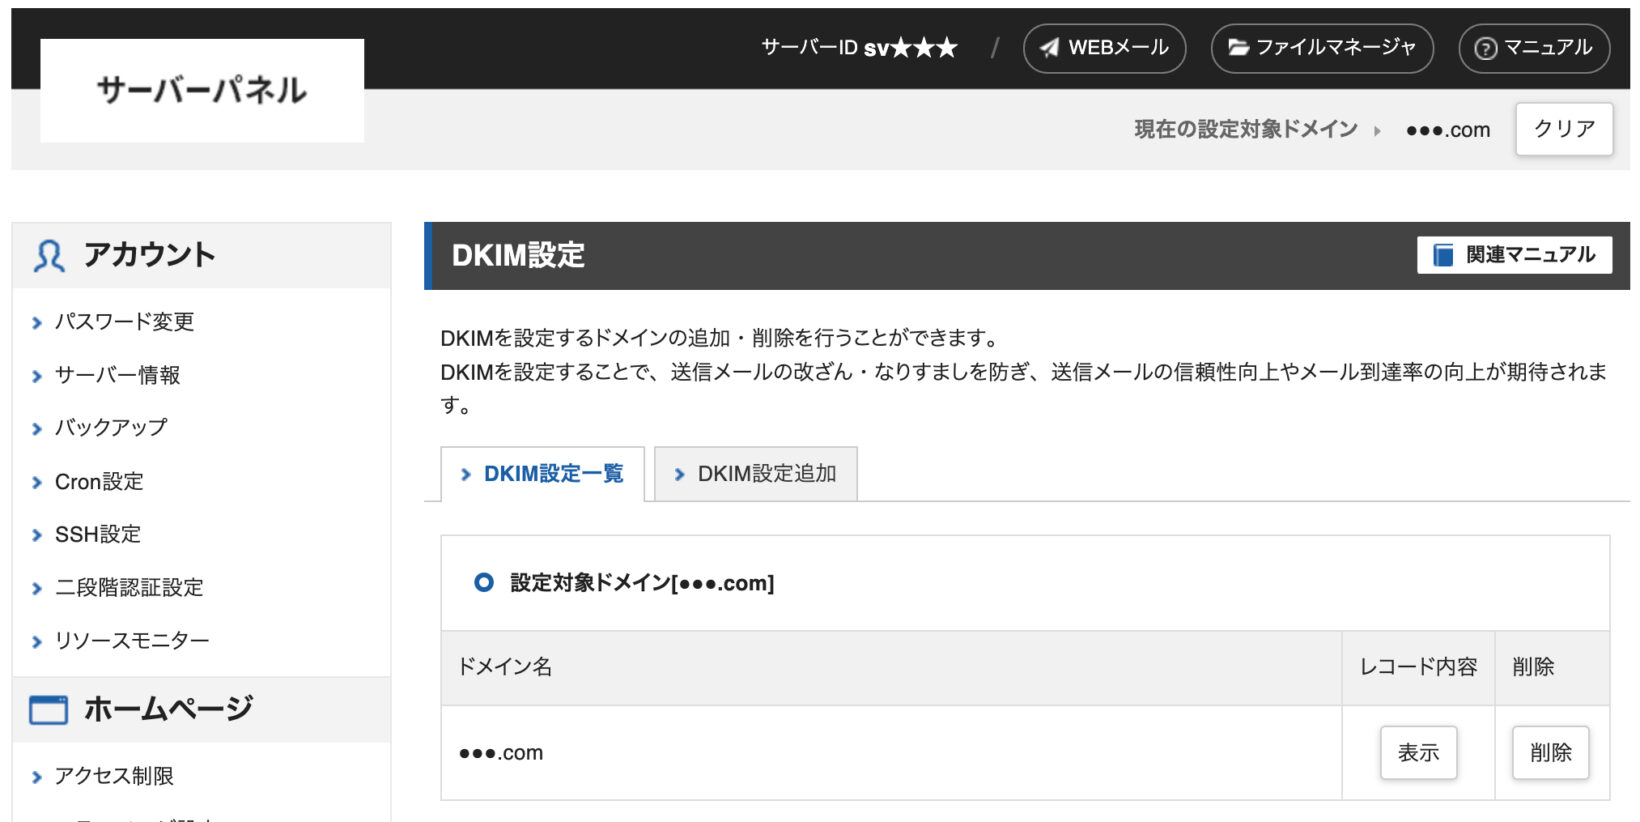Switch to the DKIM設定一覧 tab
1640x822 pixels.
(543, 474)
